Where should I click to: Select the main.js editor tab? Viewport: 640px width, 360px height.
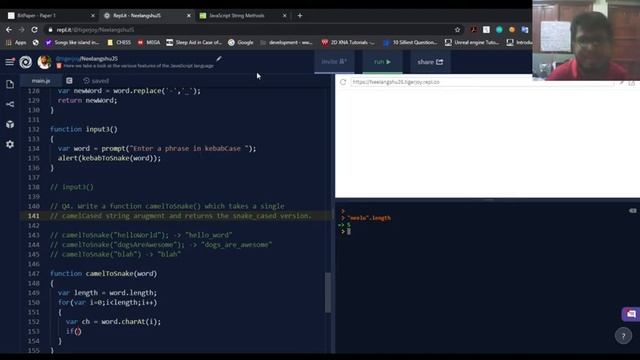41,81
